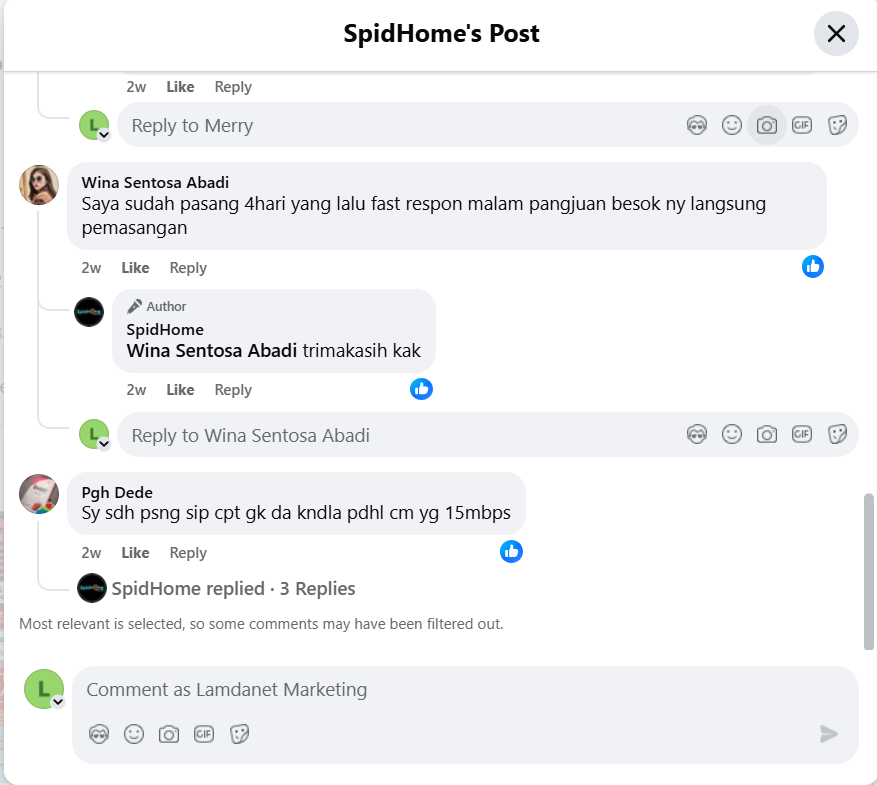877x785 pixels.
Task: Like SpidHome's trimakasih kak reply
Action: pyautogui.click(x=180, y=390)
